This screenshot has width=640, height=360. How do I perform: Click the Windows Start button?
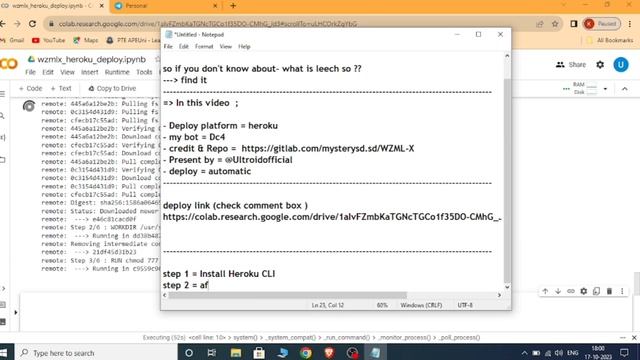coord(4,352)
